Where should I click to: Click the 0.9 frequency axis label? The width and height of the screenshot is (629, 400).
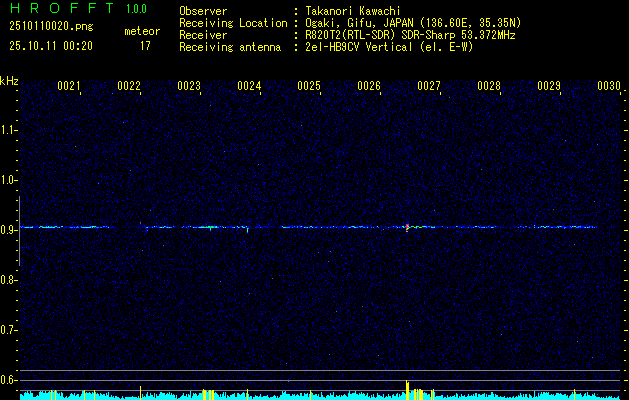pos(8,230)
